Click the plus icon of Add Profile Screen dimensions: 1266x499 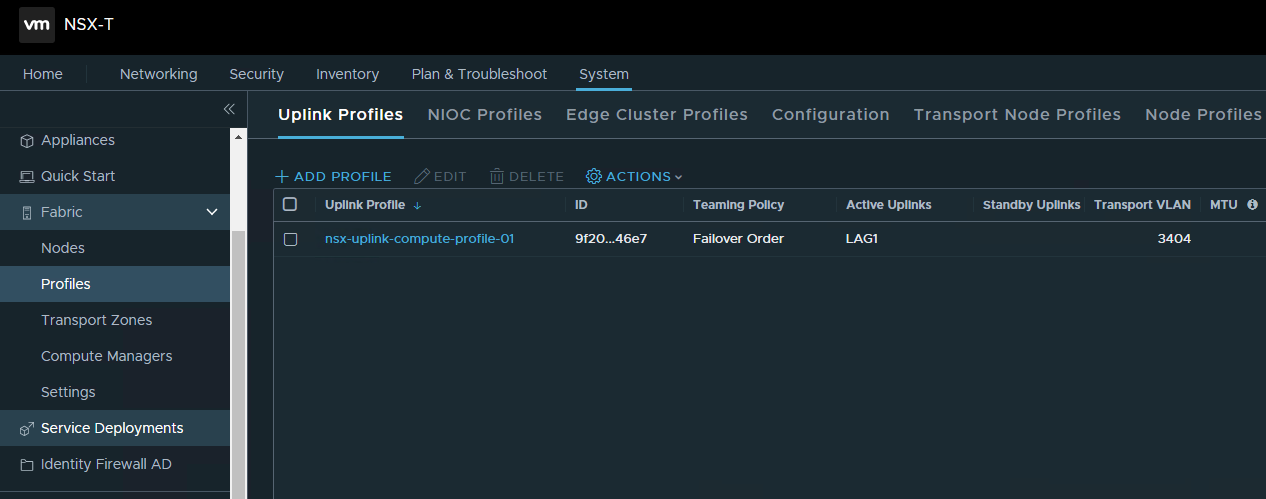(x=282, y=176)
